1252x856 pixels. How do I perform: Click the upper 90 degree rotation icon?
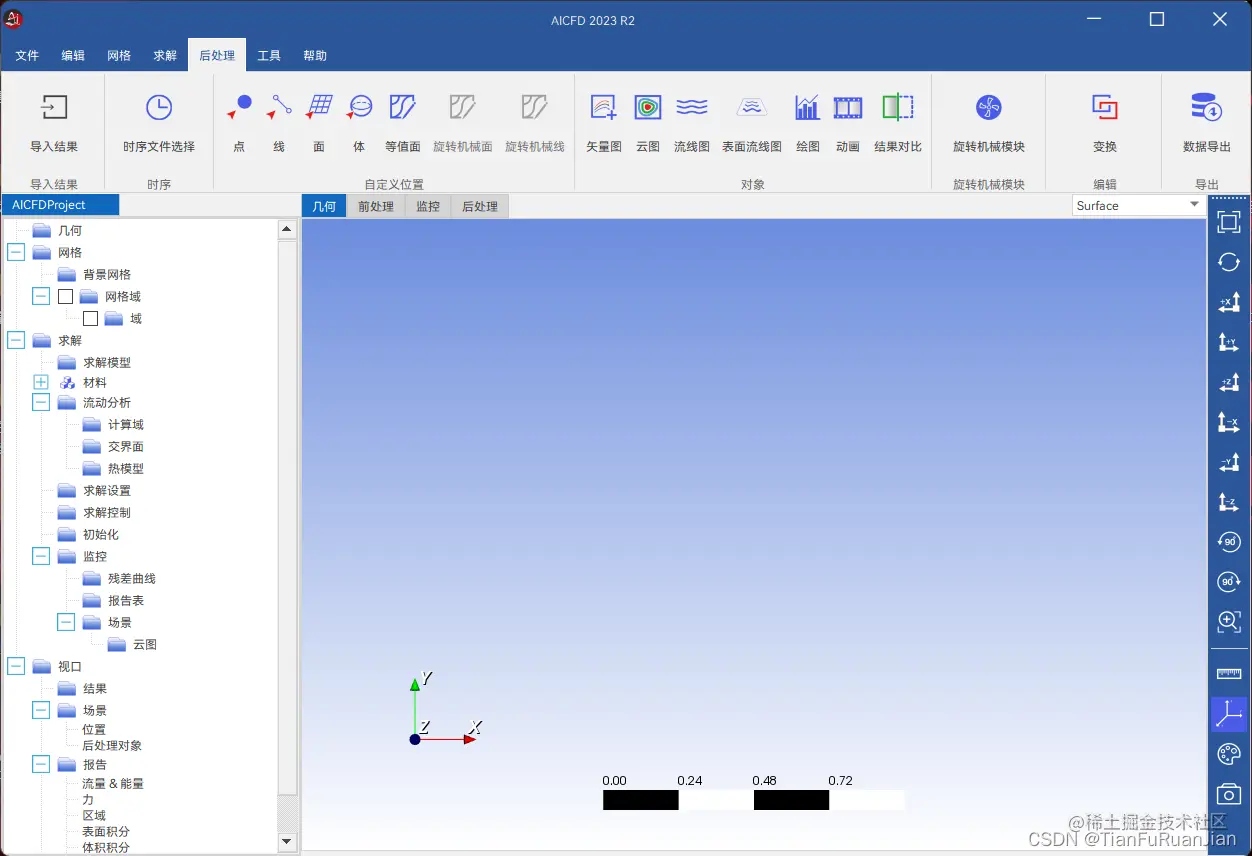pos(1229,542)
